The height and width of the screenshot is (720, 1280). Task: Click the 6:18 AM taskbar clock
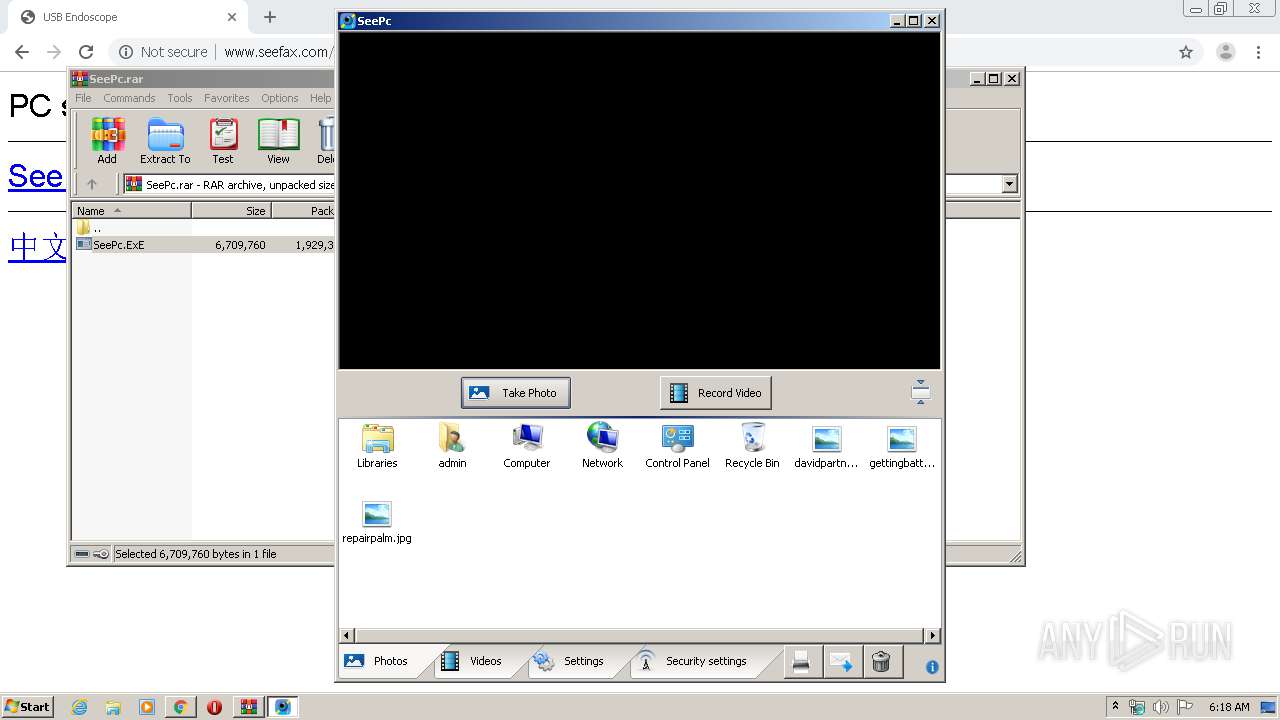coord(1229,707)
